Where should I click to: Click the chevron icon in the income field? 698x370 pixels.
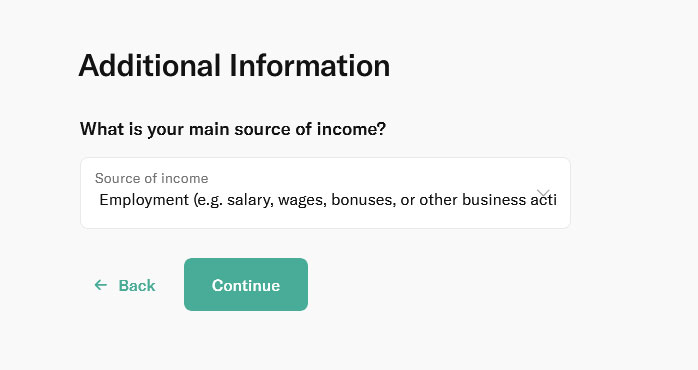pyautogui.click(x=543, y=193)
